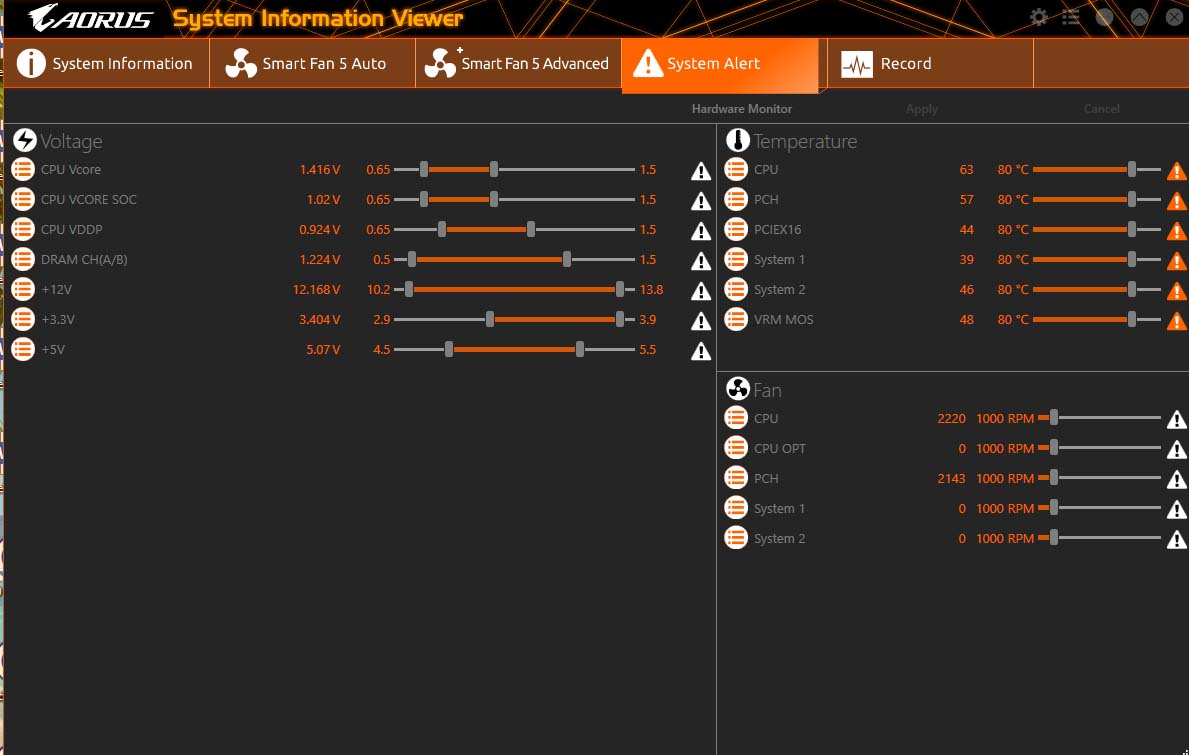Image resolution: width=1189 pixels, height=755 pixels.
Task: Open the Record tab
Action: tap(930, 64)
